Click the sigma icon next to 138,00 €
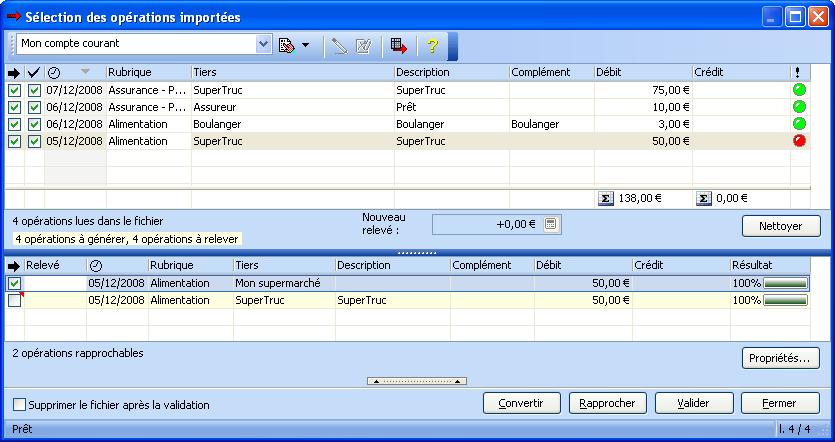The height and width of the screenshot is (442, 835). point(606,198)
